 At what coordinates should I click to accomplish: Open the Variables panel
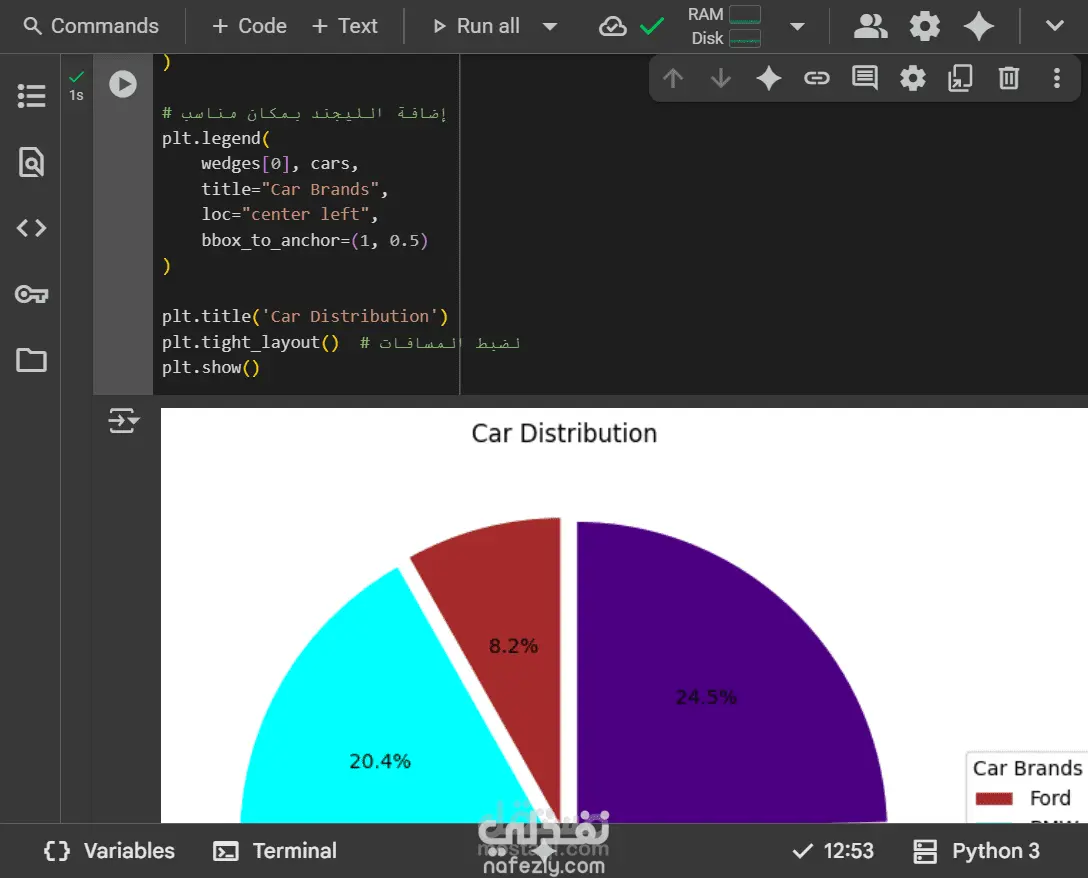109,851
